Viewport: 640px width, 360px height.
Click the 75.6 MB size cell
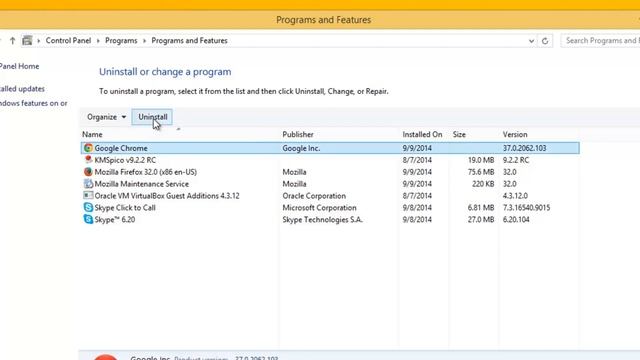click(x=481, y=172)
